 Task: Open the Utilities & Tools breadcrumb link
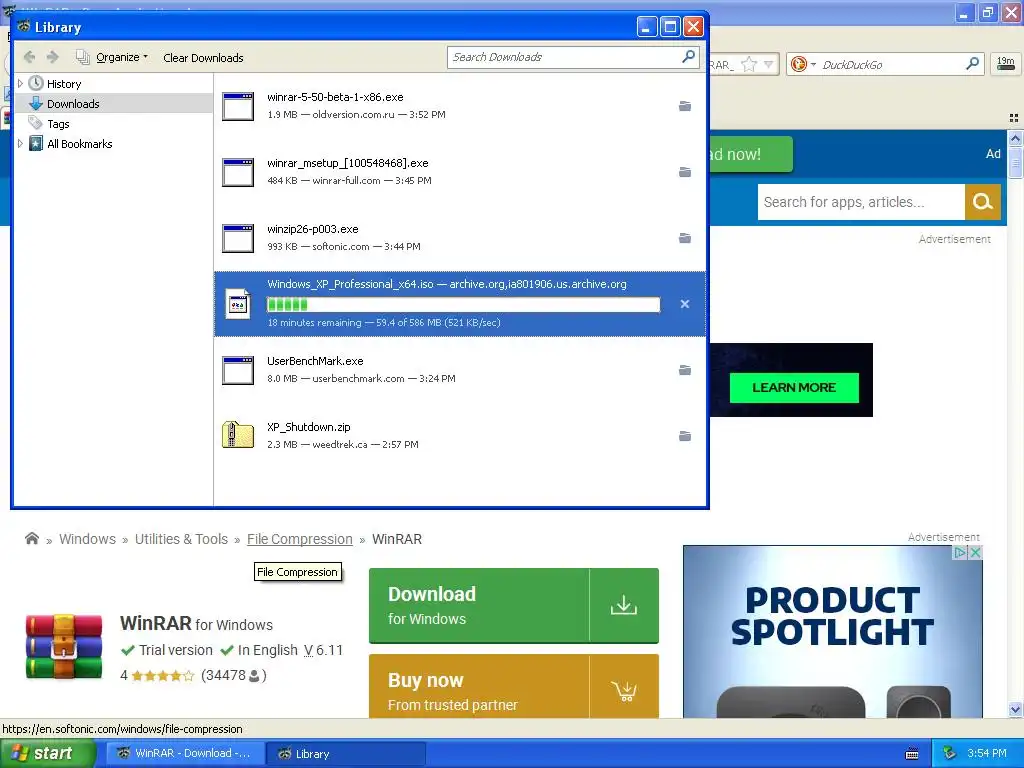(x=181, y=539)
